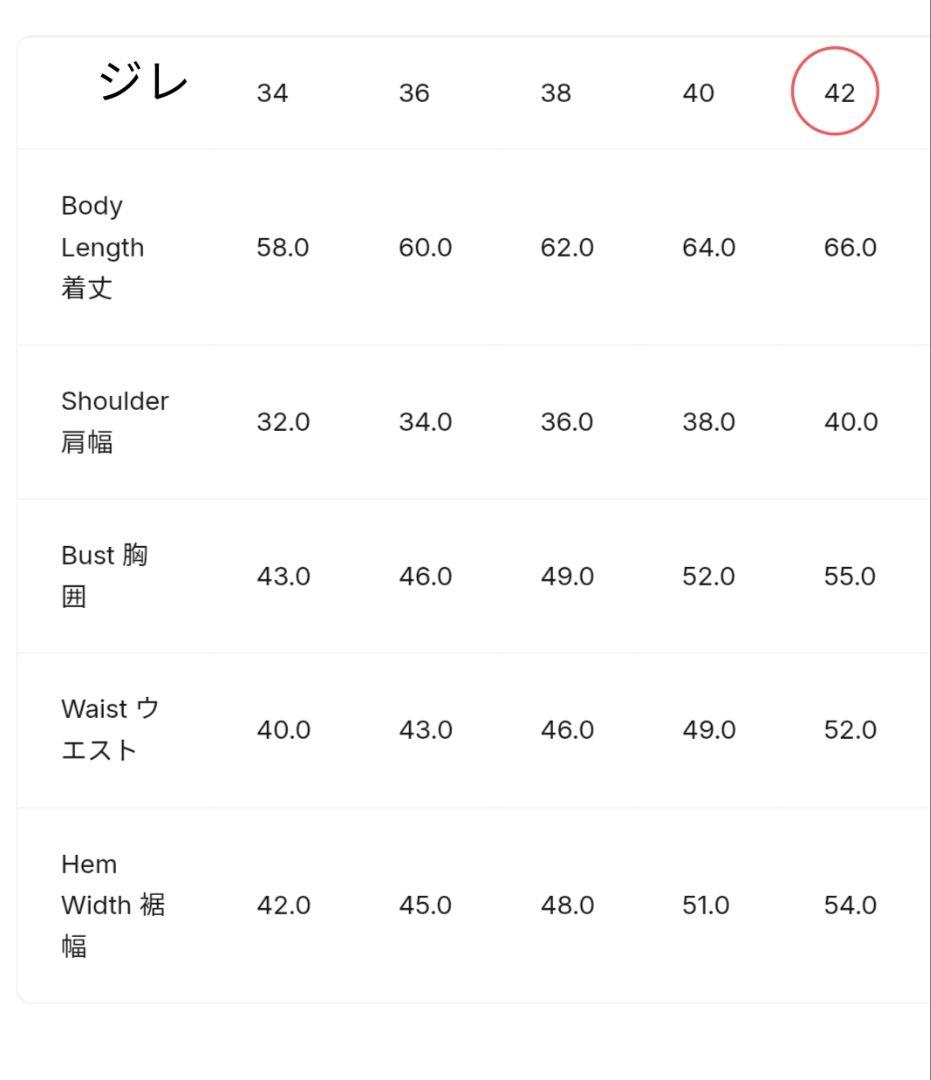Click Shoulder value 32.0 for size 34

point(283,422)
